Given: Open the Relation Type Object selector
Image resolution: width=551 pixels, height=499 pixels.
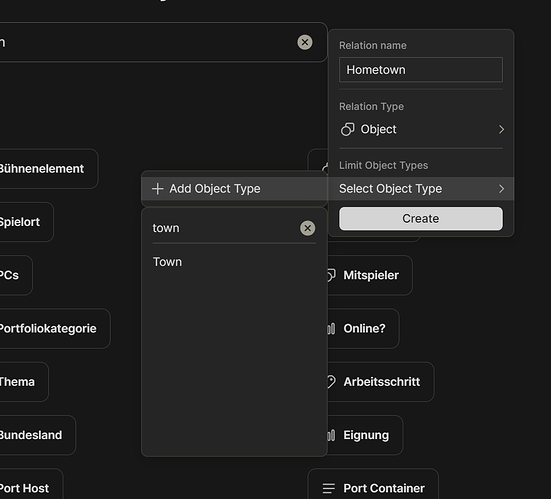Looking at the screenshot, I should click(421, 129).
